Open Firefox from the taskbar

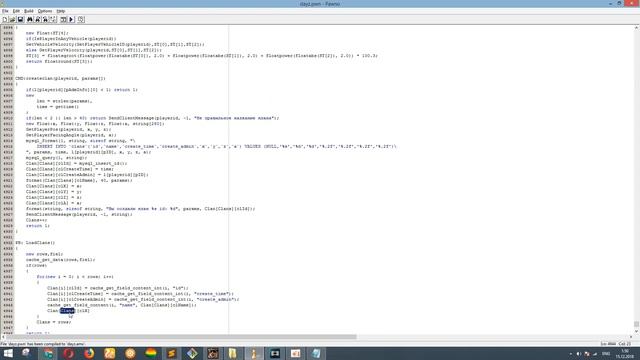click(89, 353)
